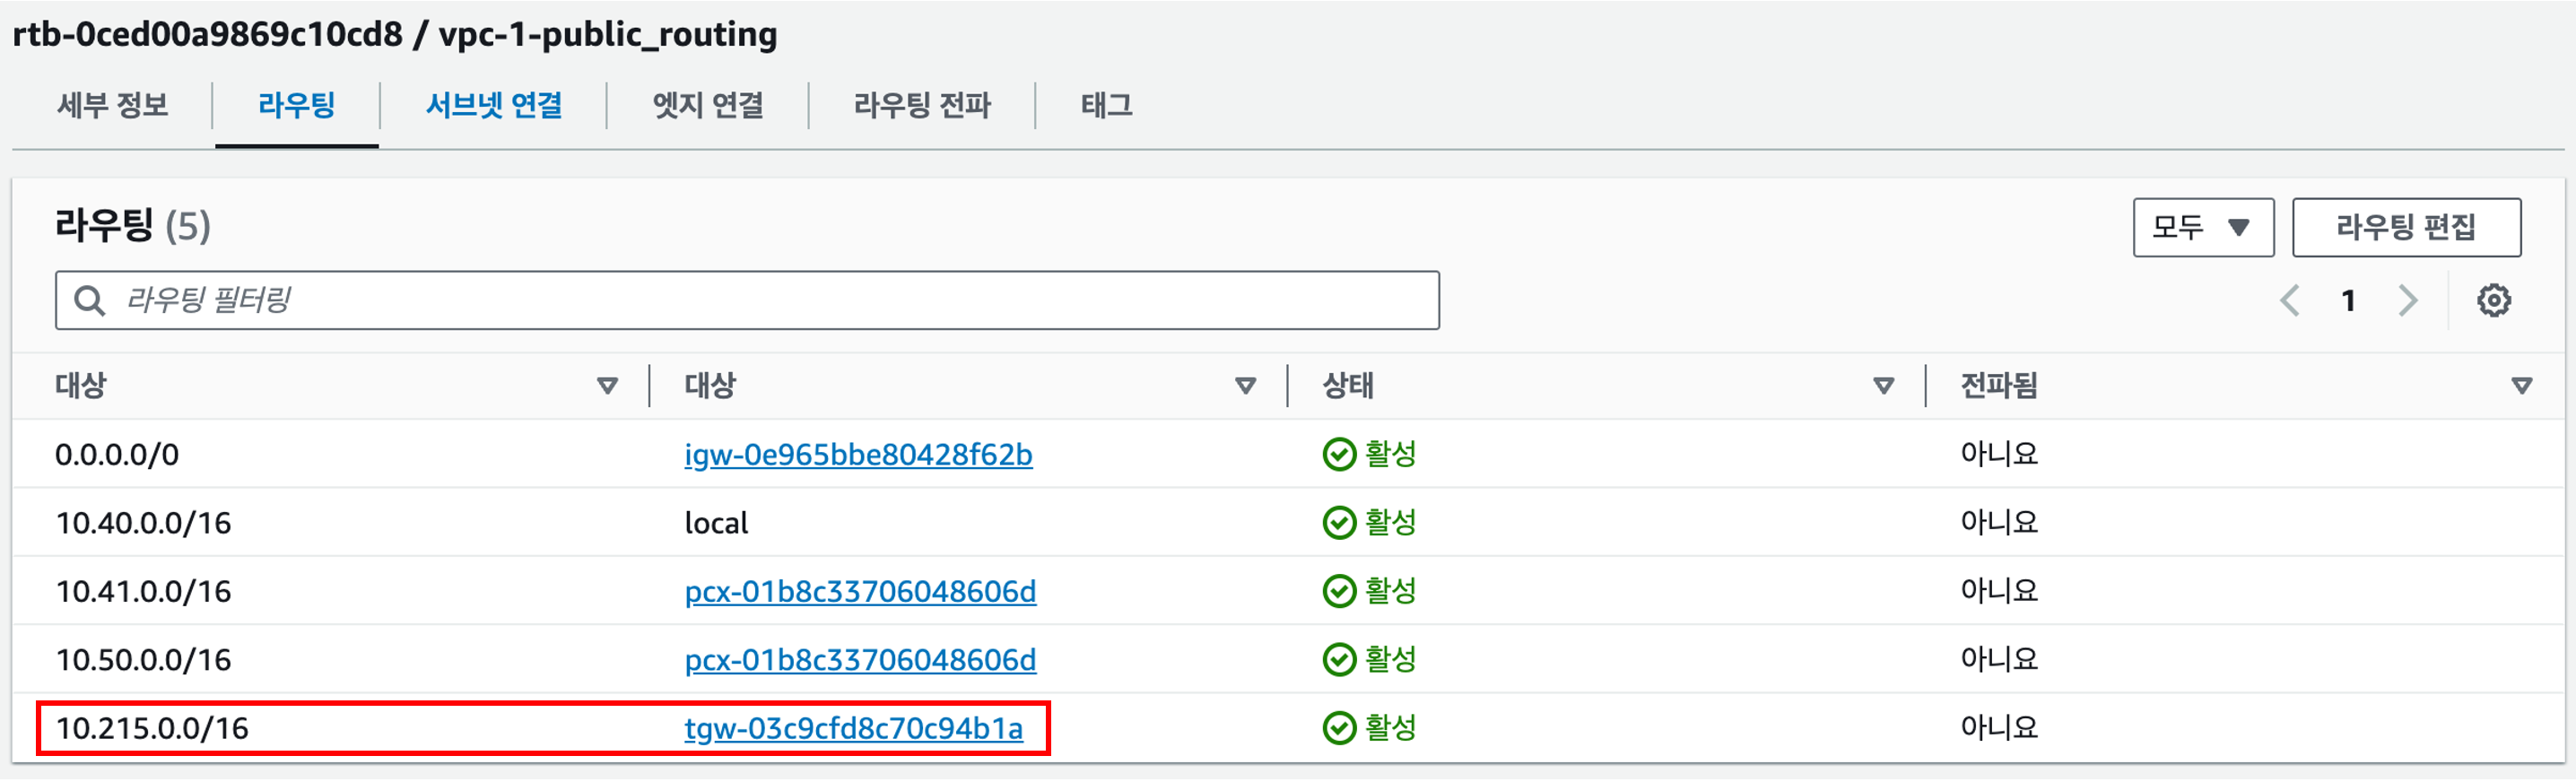Select the 10.40.0.0/16 destination cell

click(x=143, y=523)
